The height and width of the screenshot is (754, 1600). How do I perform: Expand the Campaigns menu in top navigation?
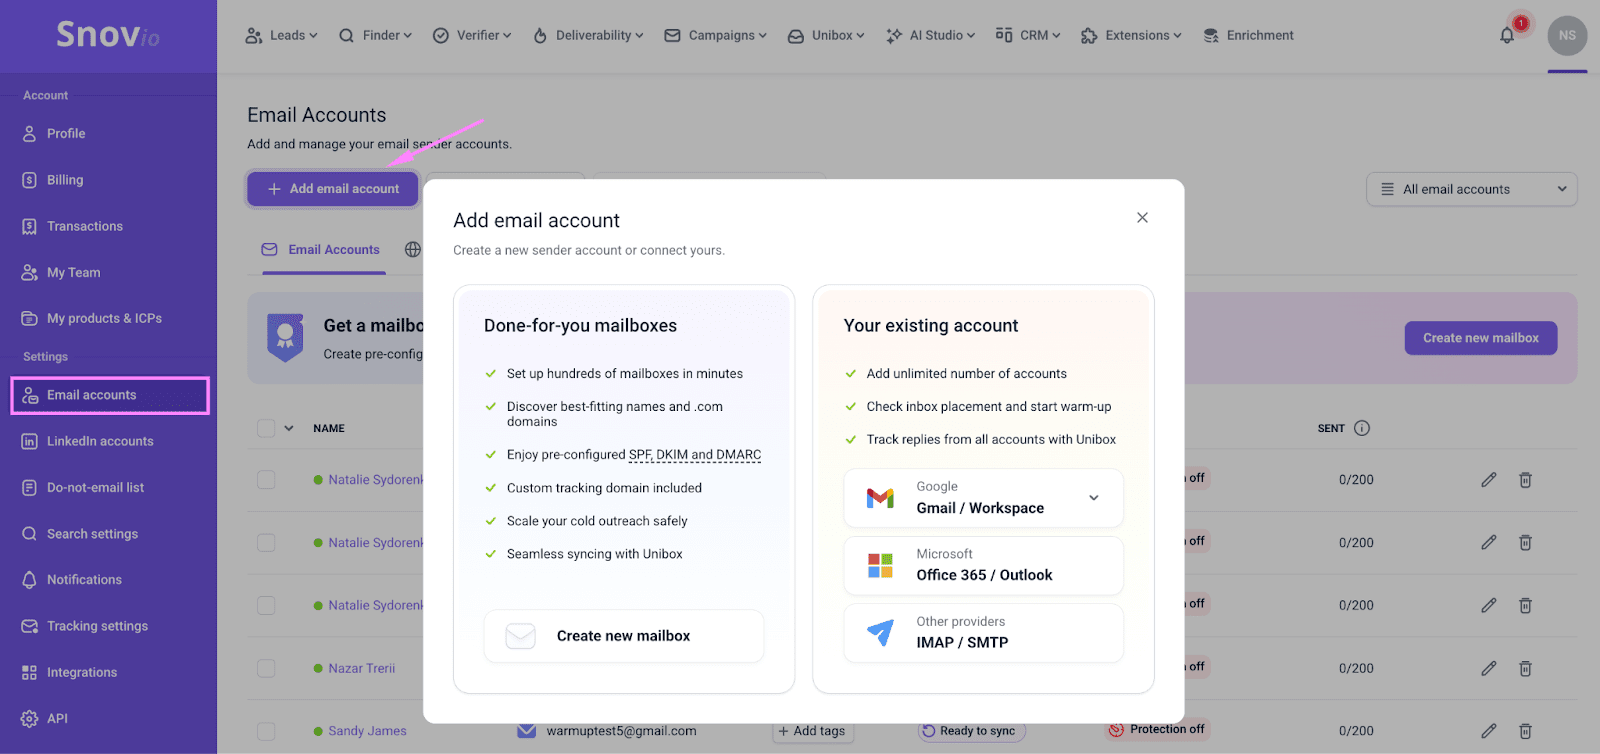716,36
